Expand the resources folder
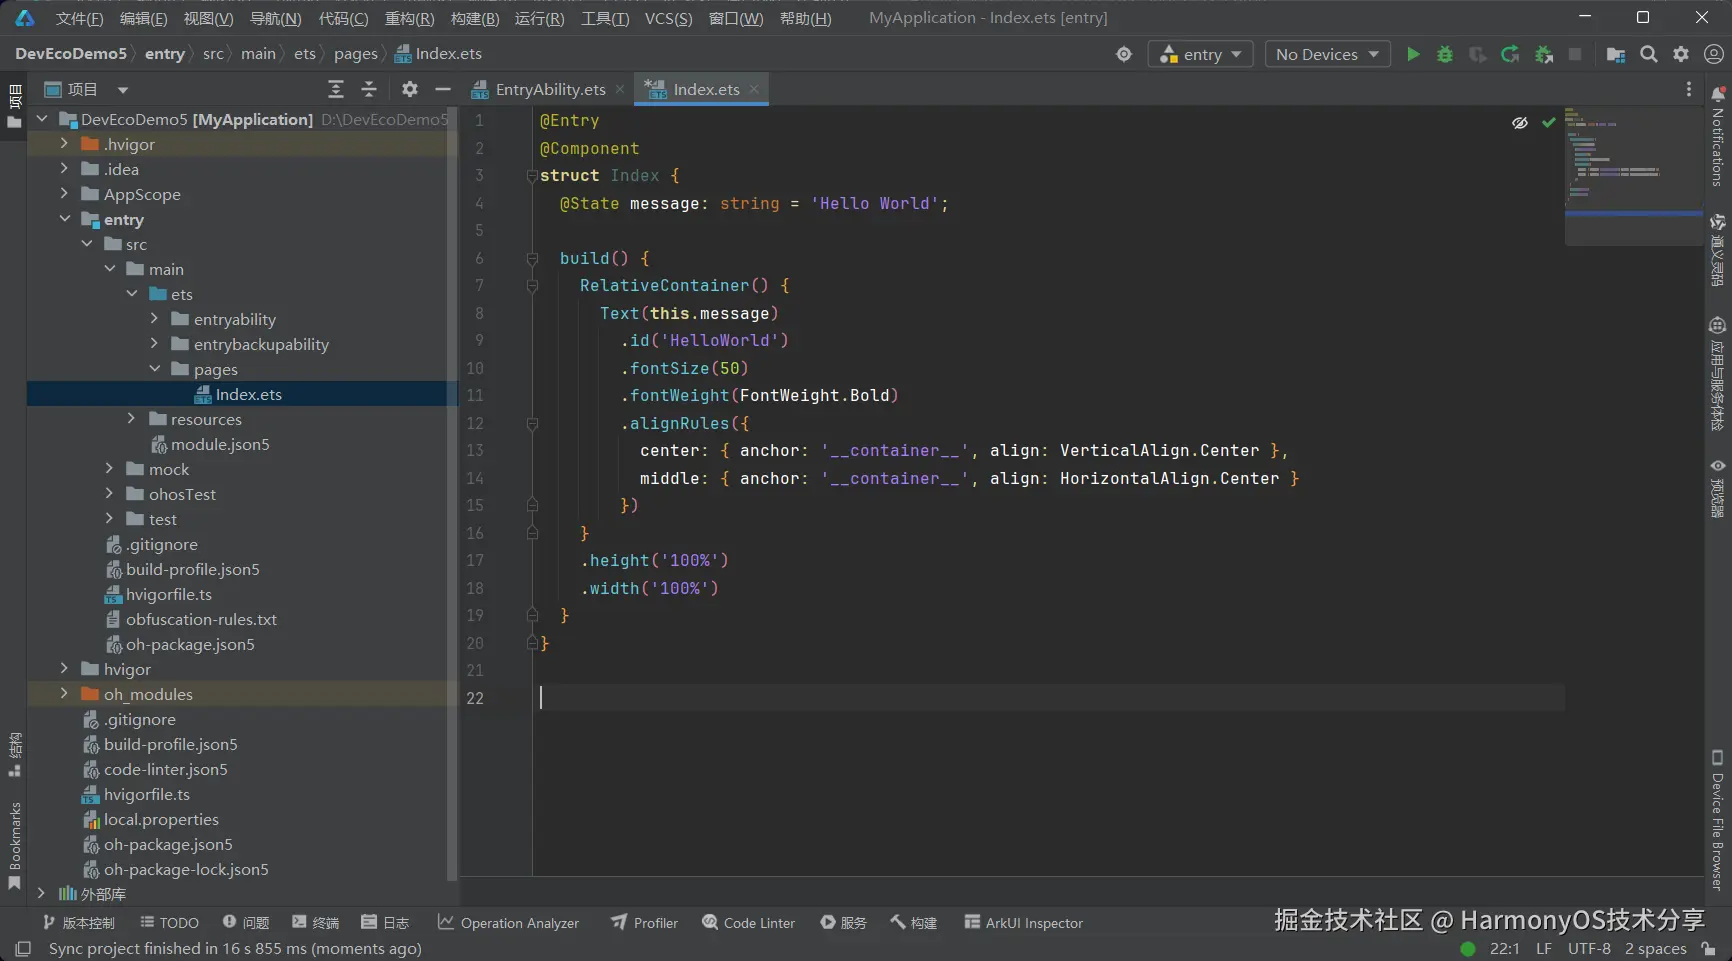Viewport: 1732px width, 961px height. [x=131, y=419]
